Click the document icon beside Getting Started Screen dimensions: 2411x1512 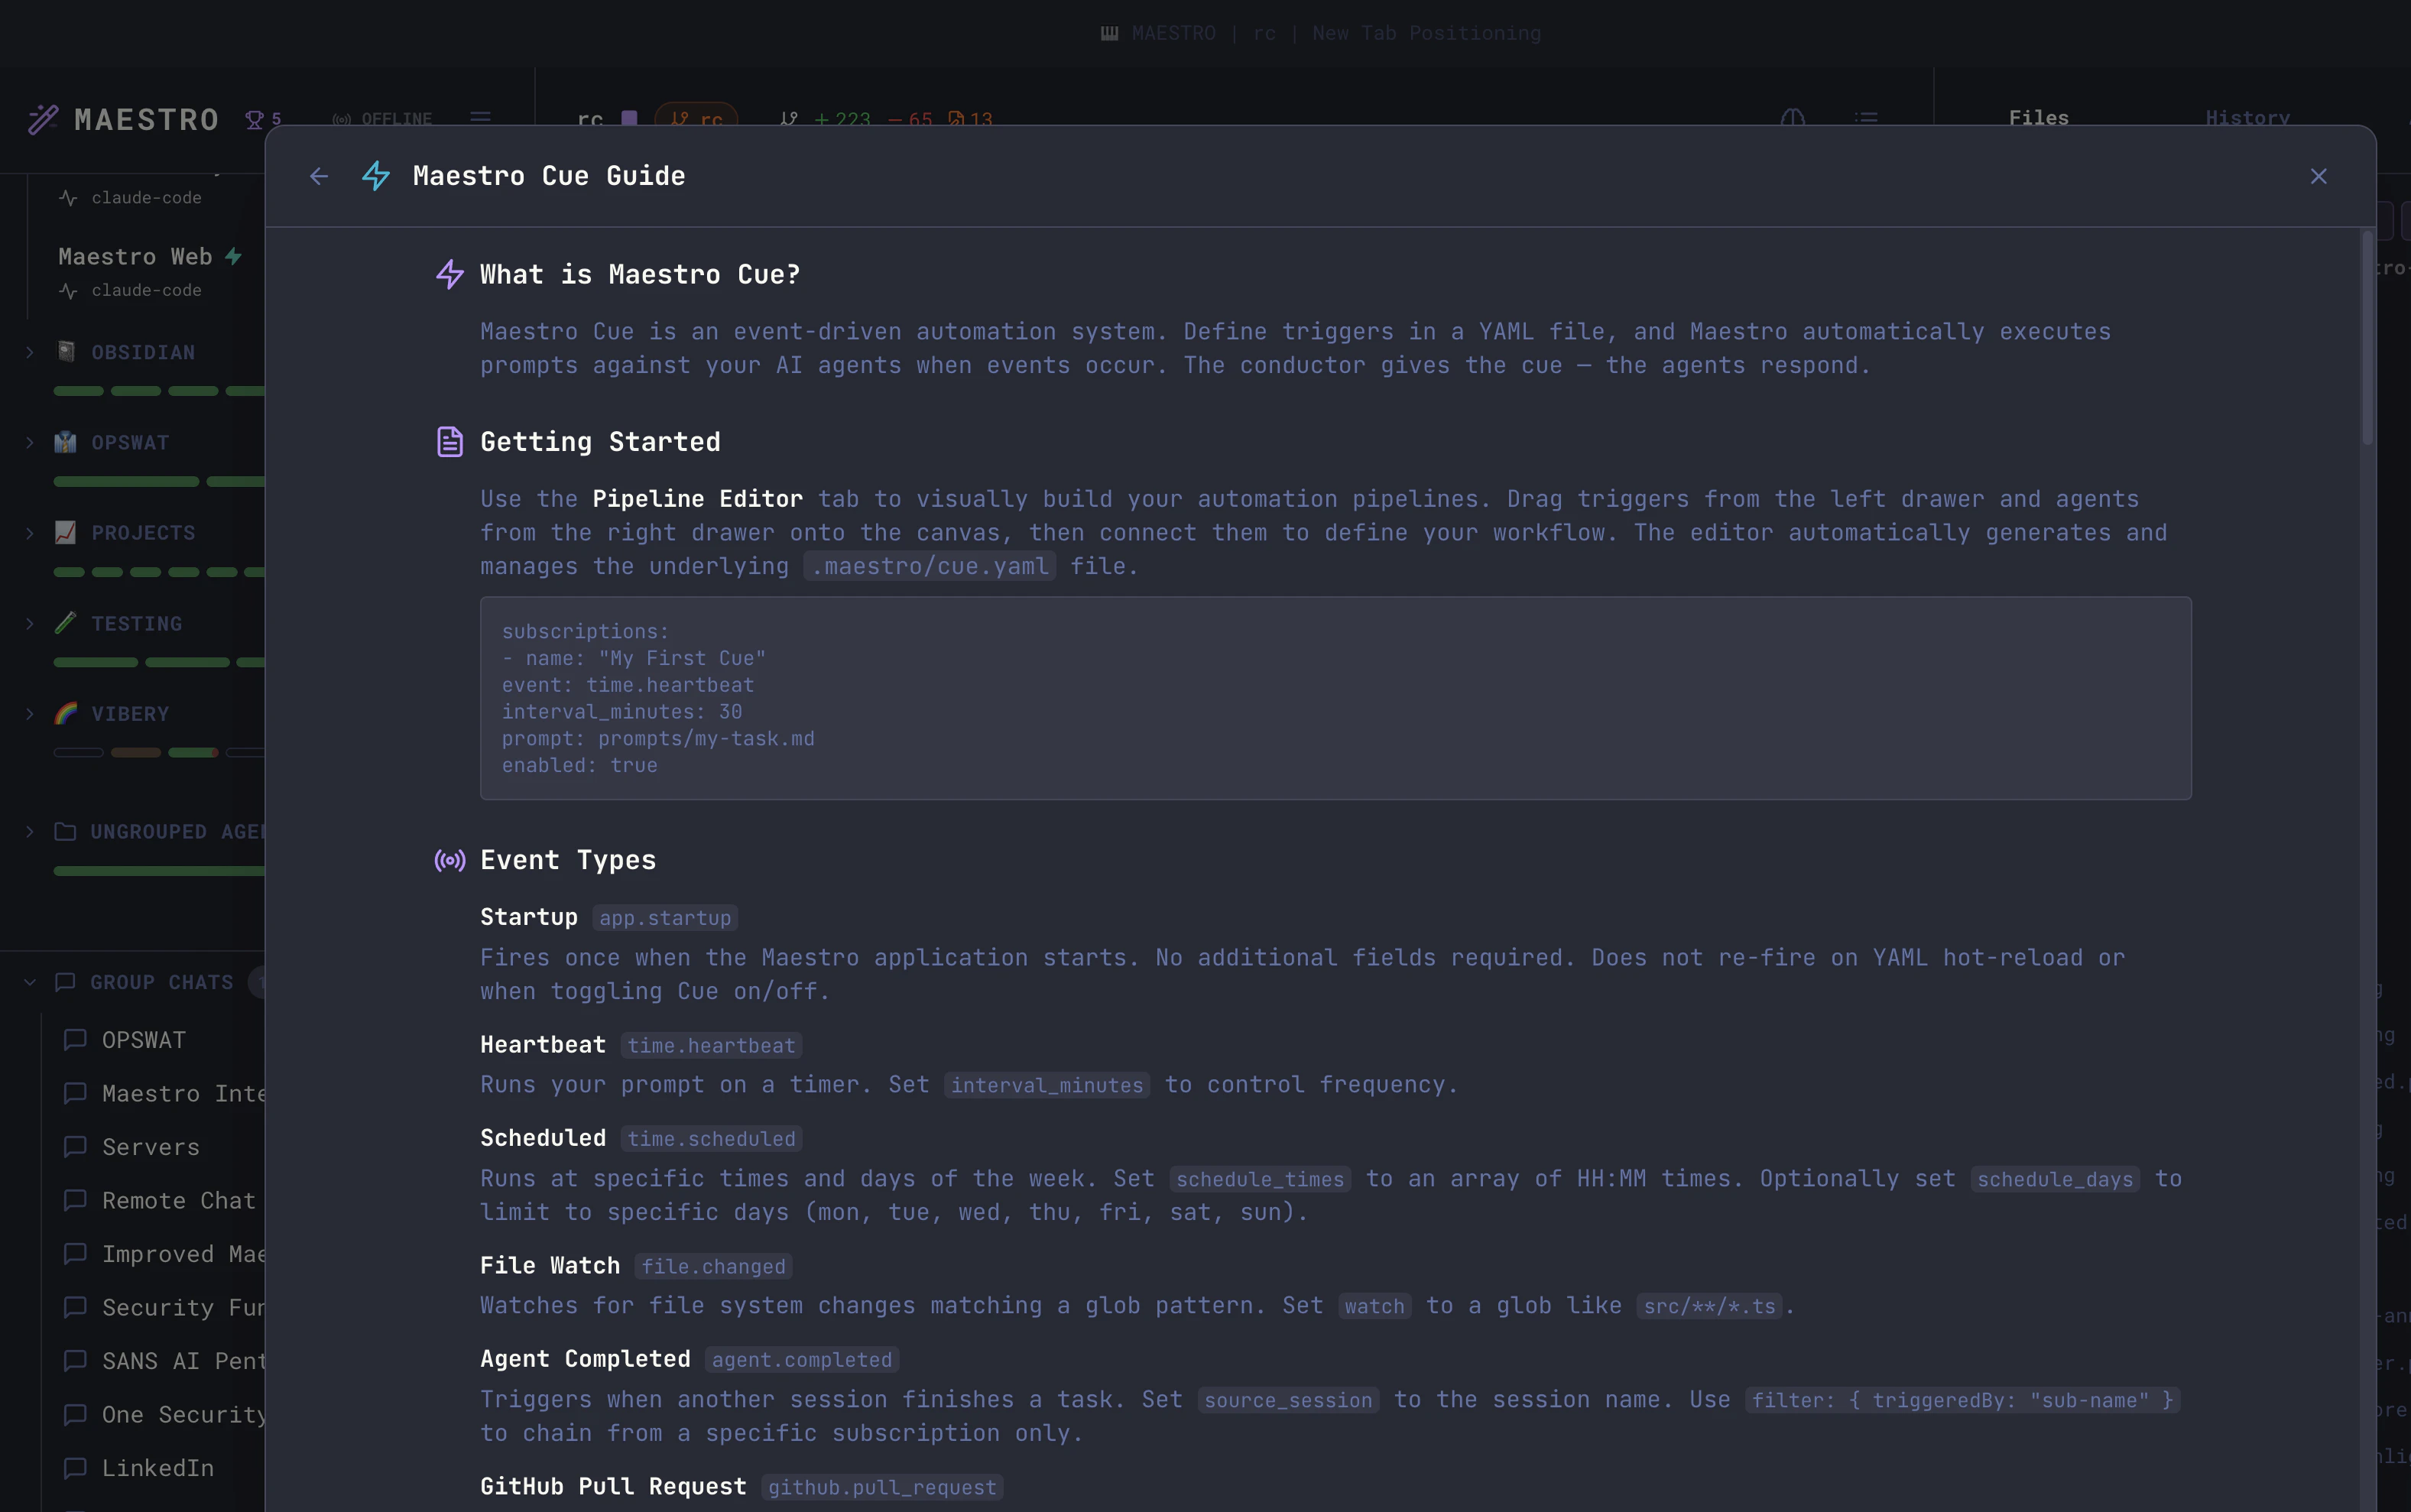point(450,442)
